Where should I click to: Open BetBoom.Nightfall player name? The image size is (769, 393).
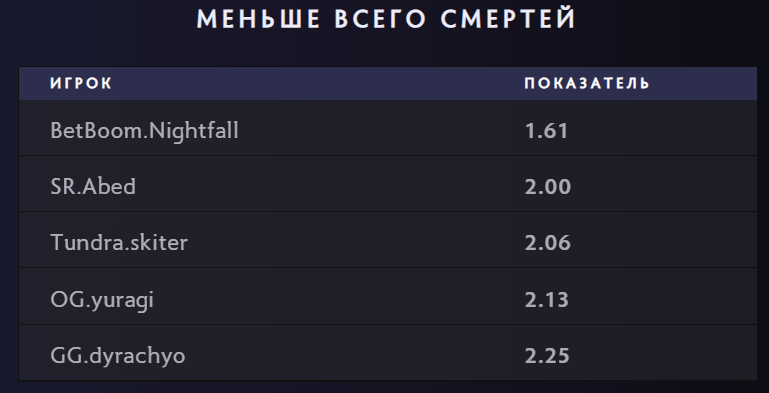point(144,131)
